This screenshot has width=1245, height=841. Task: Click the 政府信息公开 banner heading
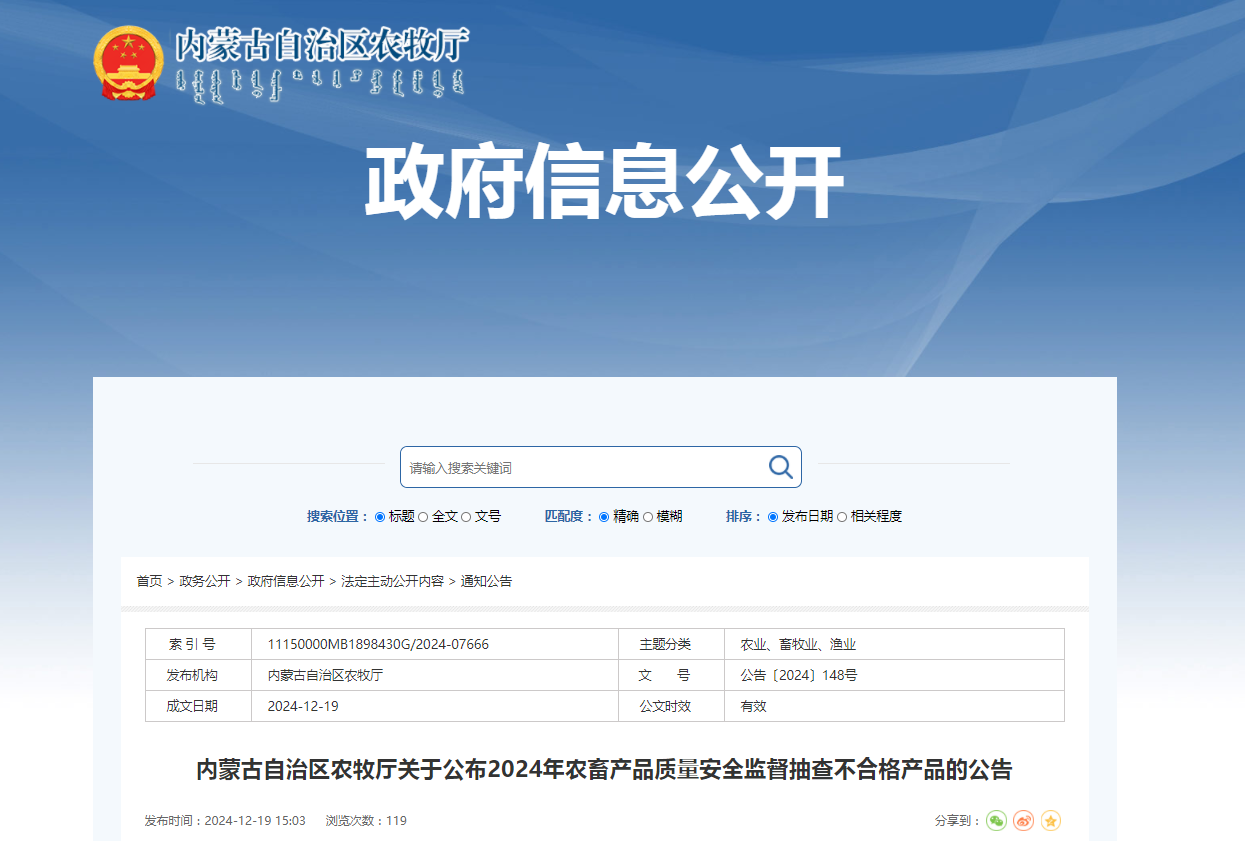pyautogui.click(x=605, y=183)
